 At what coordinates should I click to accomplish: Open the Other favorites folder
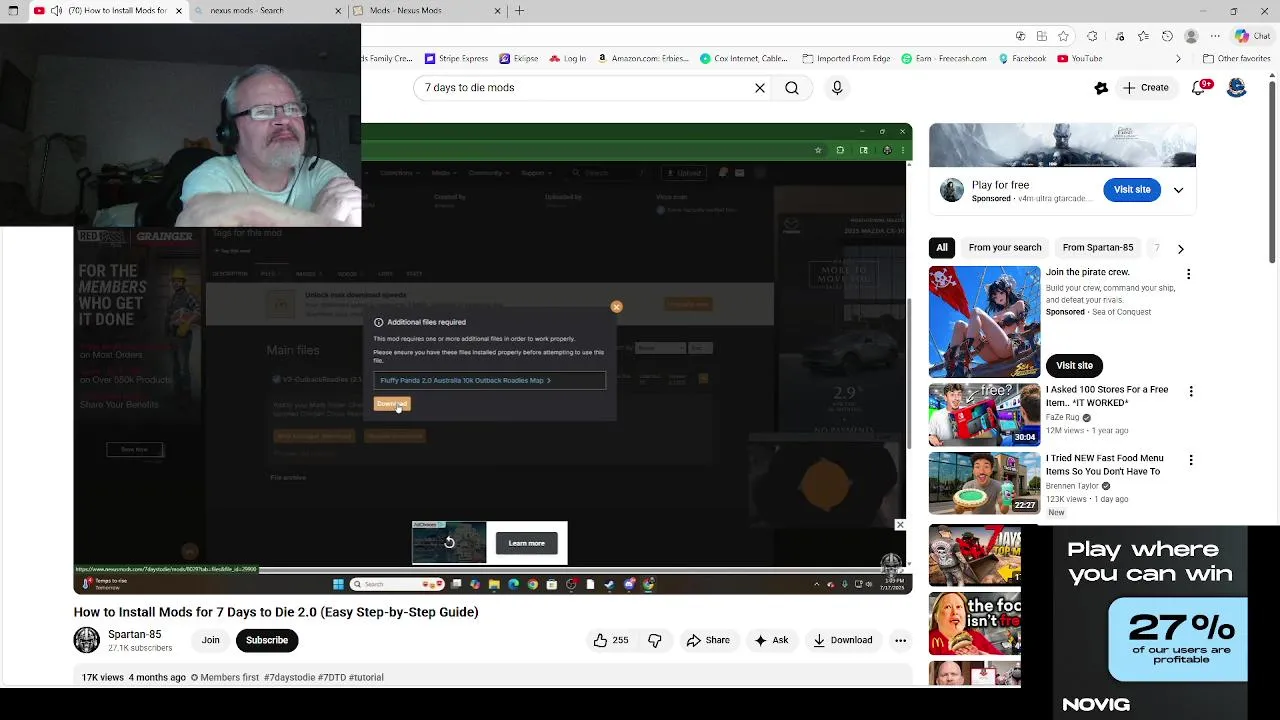tap(1236, 59)
